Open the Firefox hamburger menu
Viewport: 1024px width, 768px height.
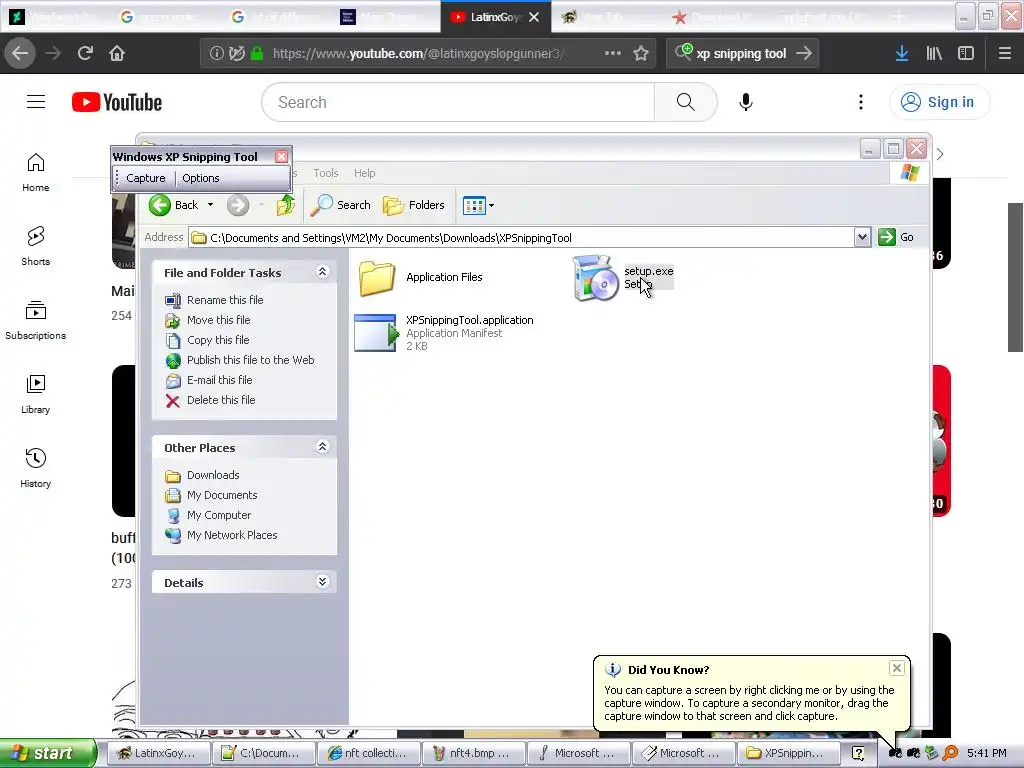(1005, 53)
